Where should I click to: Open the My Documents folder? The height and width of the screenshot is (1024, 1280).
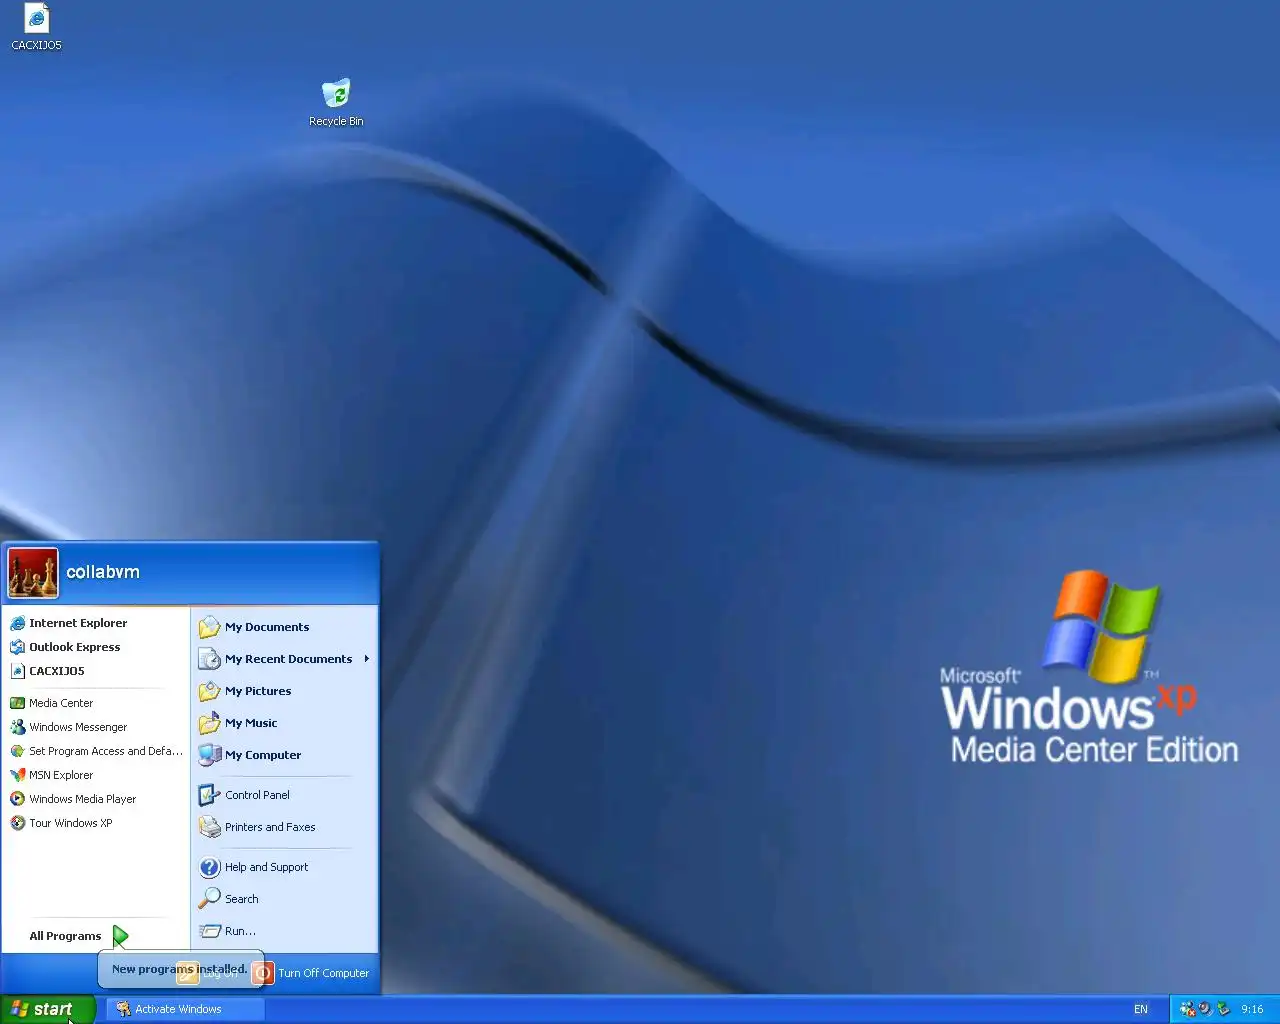point(285,627)
